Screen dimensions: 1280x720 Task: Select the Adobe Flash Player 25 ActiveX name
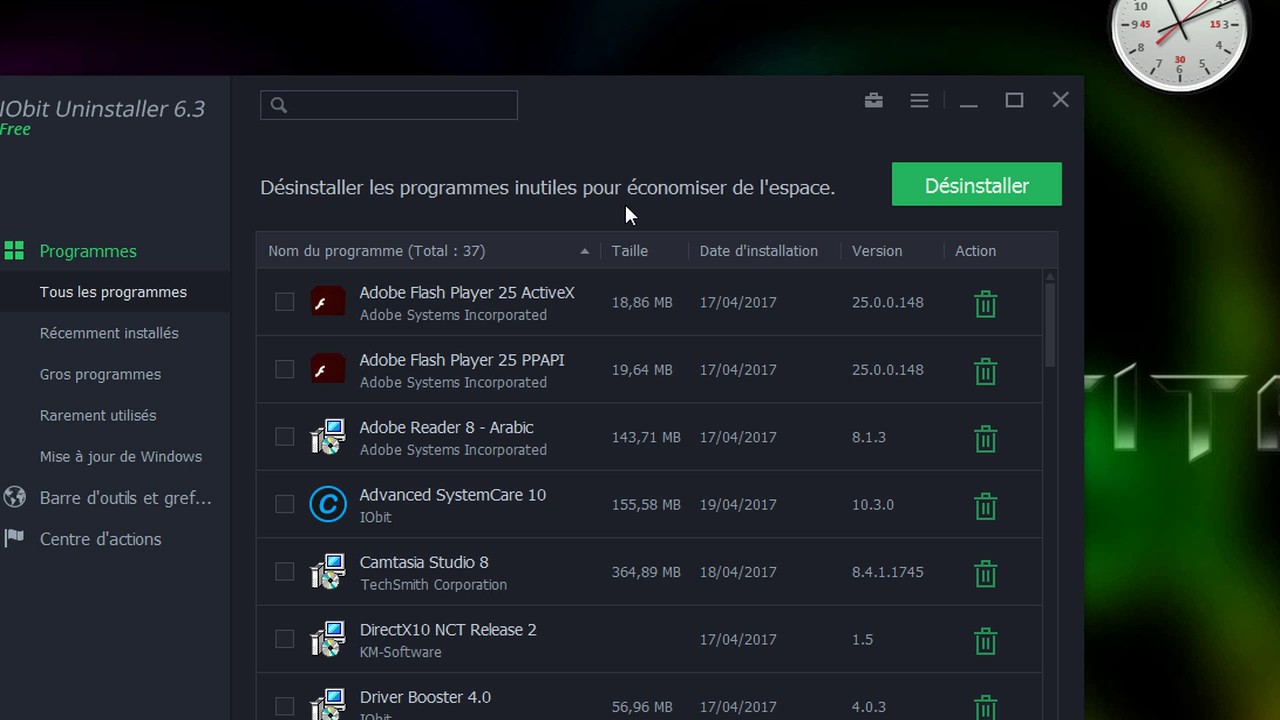[x=467, y=293]
